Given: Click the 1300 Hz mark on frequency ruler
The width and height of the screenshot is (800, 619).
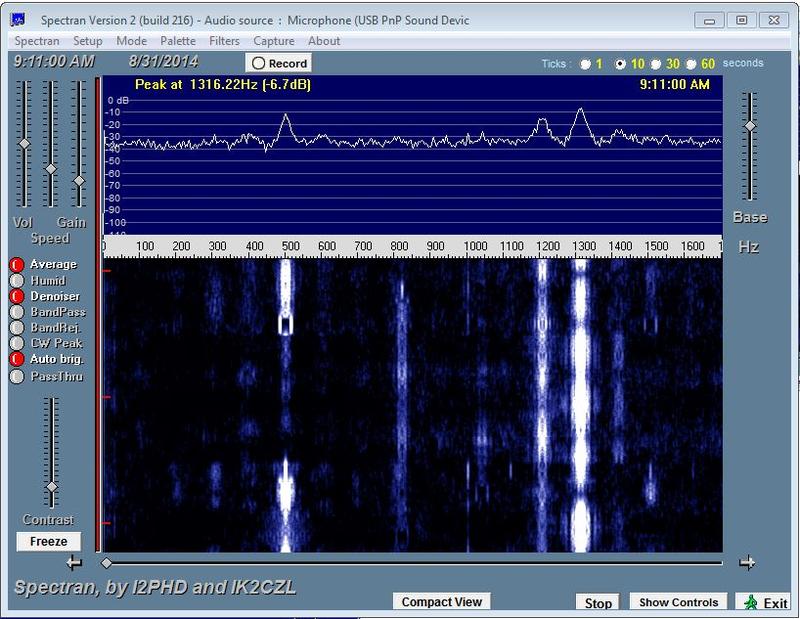Looking at the screenshot, I should pos(584,246).
